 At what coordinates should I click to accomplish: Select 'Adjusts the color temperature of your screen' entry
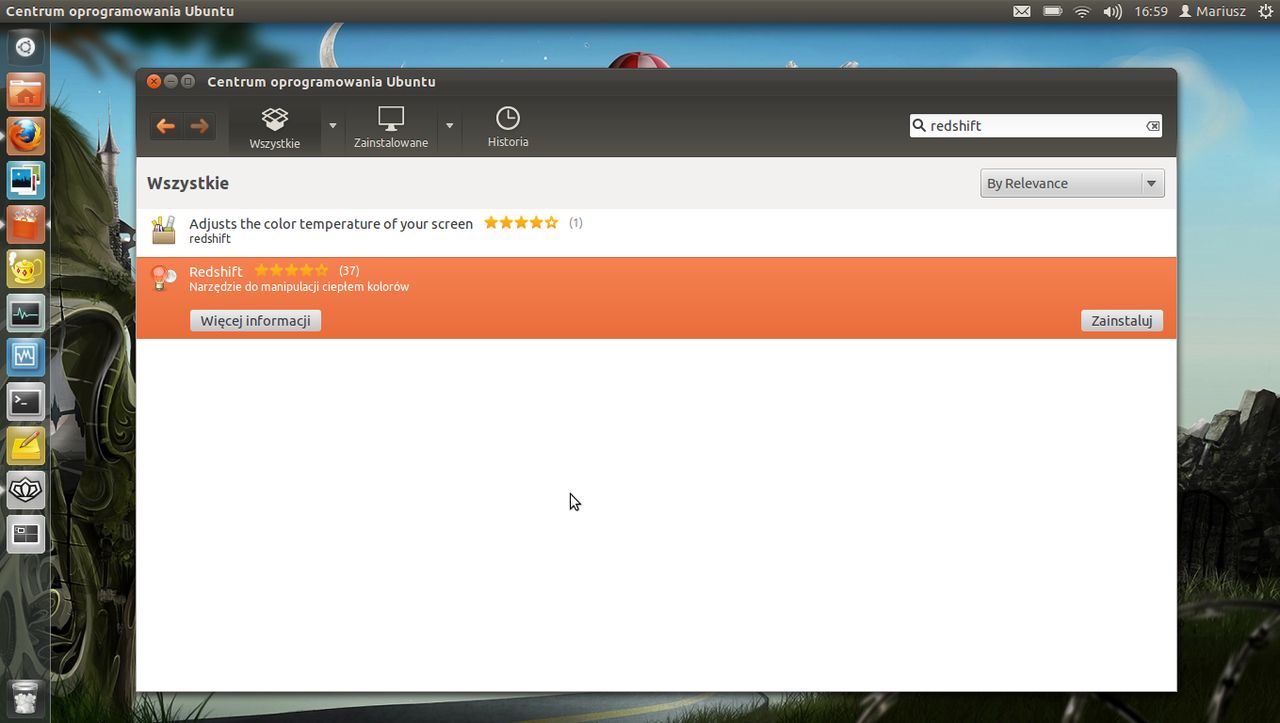tap(656, 231)
